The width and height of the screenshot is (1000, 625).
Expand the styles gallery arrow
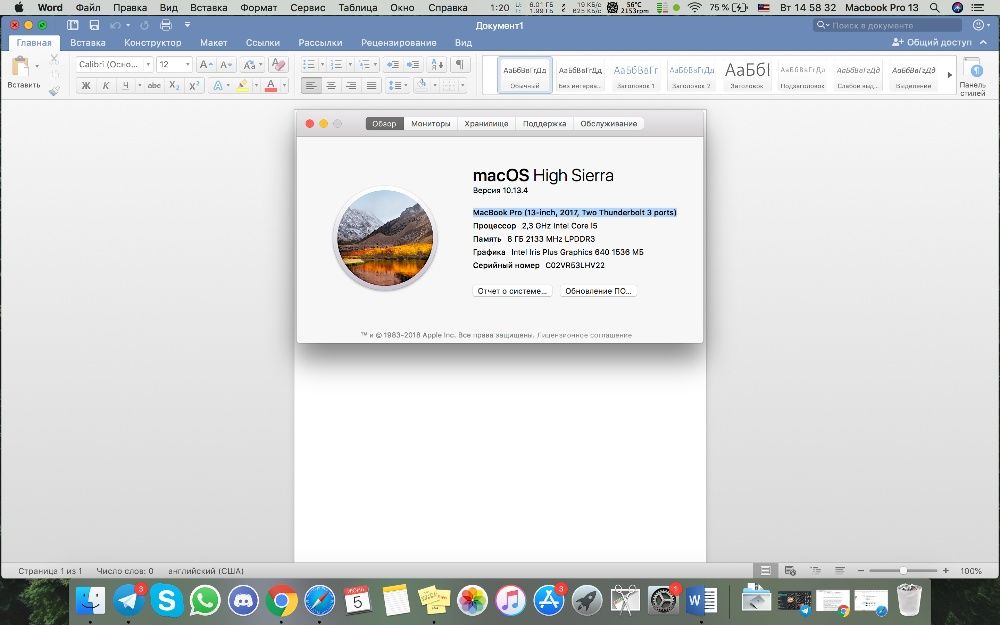point(950,75)
